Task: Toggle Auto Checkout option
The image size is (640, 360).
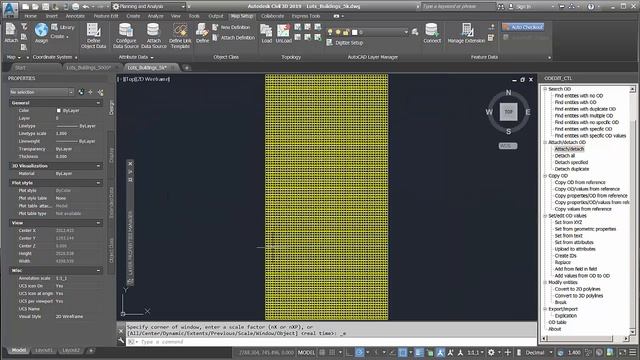Action: click(523, 27)
